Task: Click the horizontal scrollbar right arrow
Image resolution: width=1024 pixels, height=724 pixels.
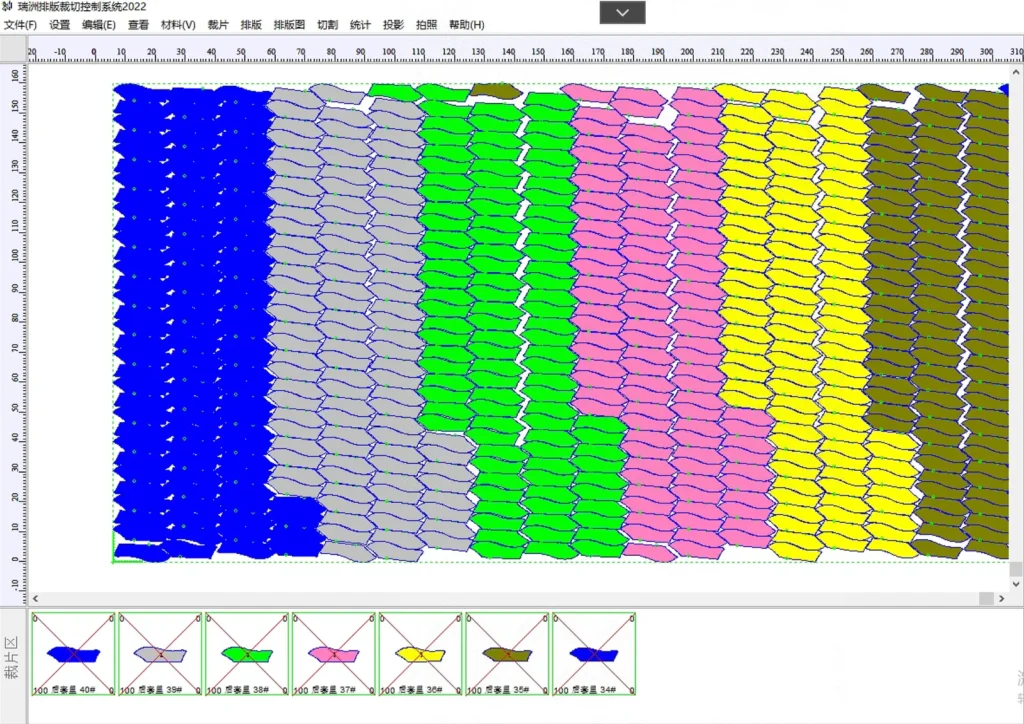Action: tap(1002, 599)
